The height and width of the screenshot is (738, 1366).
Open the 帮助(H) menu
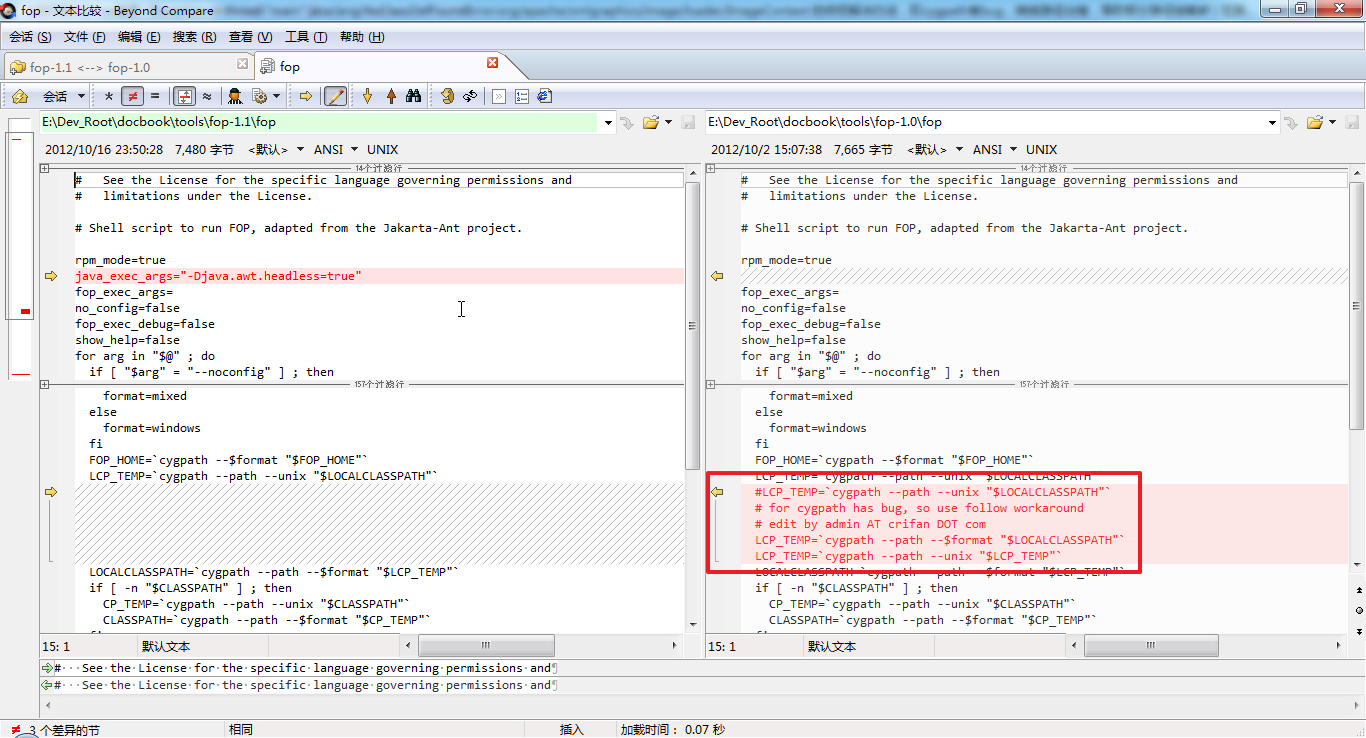tap(362, 37)
